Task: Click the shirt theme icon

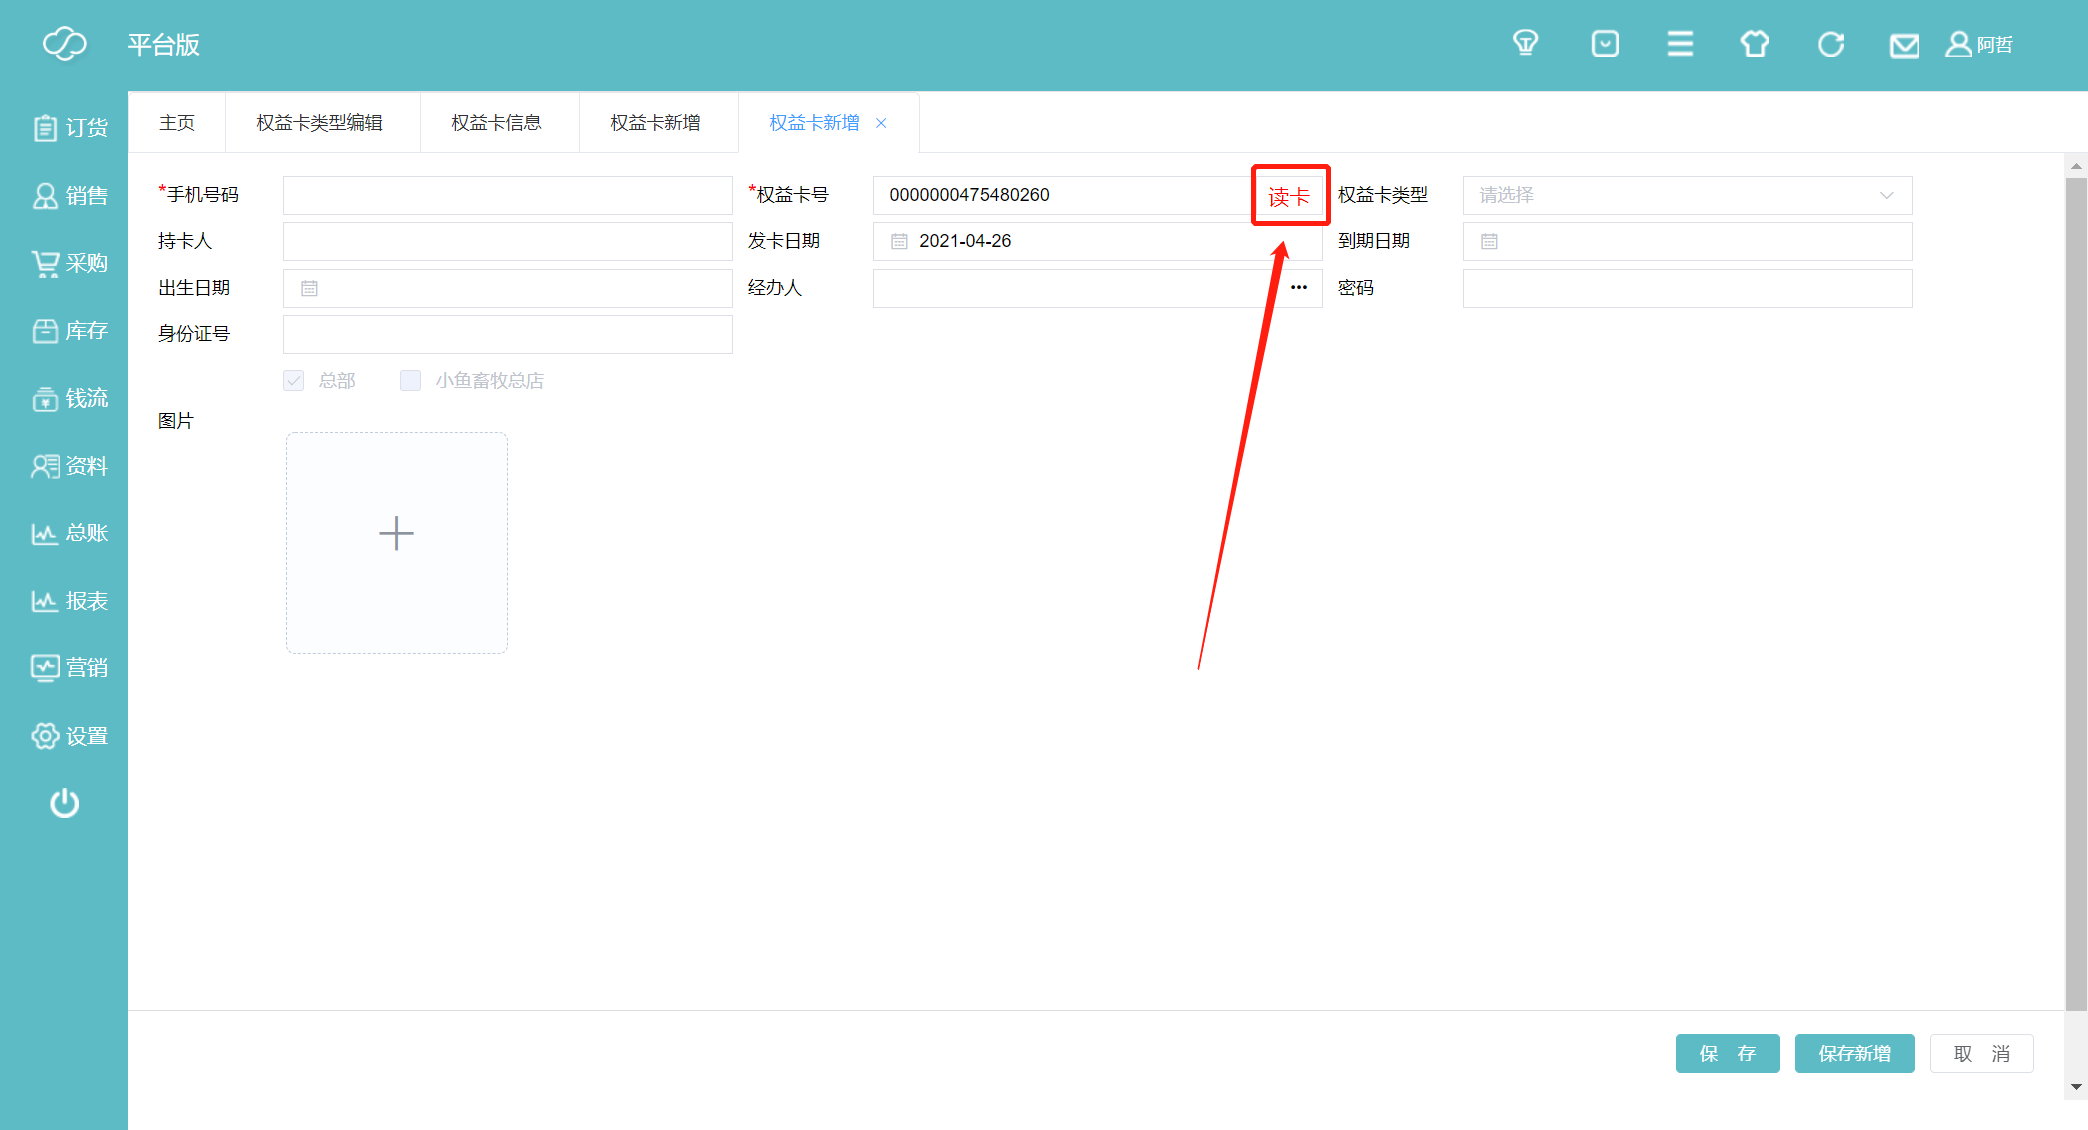Action: point(1755,44)
